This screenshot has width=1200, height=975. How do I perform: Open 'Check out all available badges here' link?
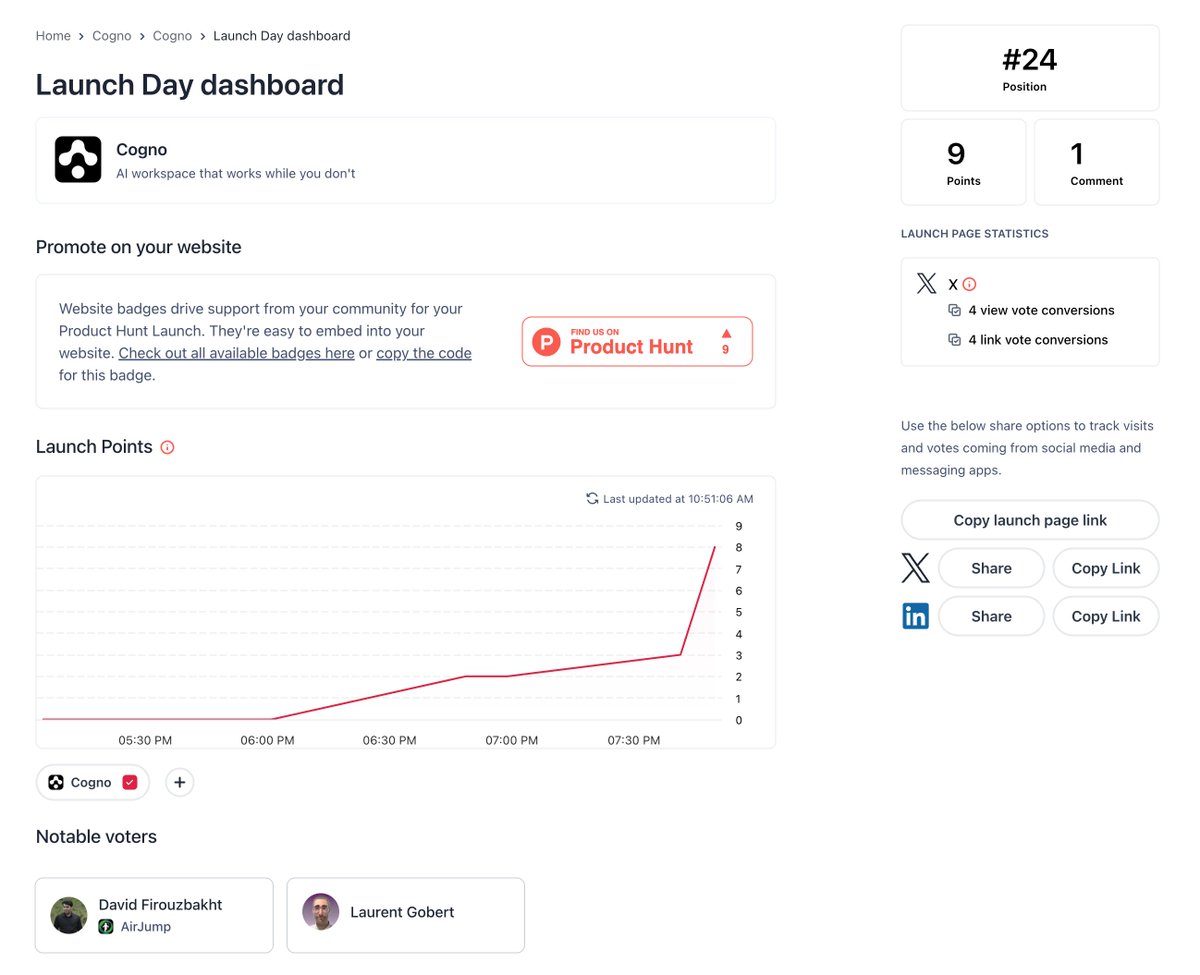pyautogui.click(x=236, y=353)
